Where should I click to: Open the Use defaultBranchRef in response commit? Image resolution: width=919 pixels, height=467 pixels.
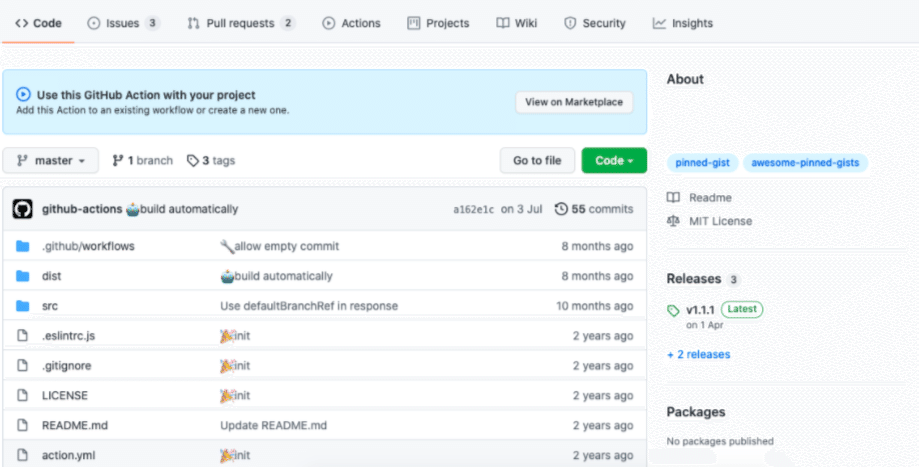tap(309, 306)
